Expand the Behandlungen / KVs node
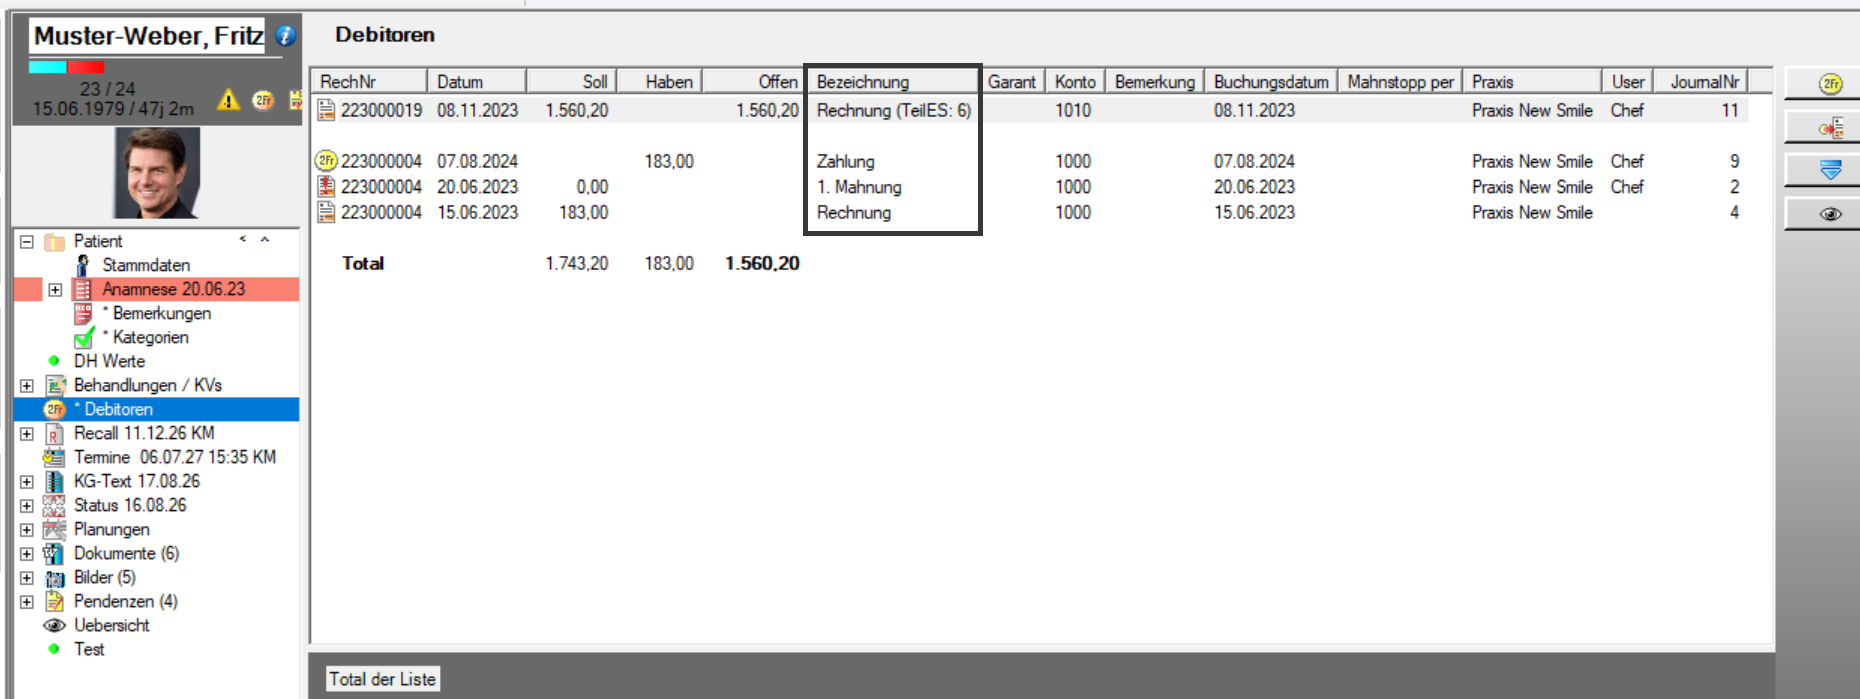1860x699 pixels. pos(27,385)
